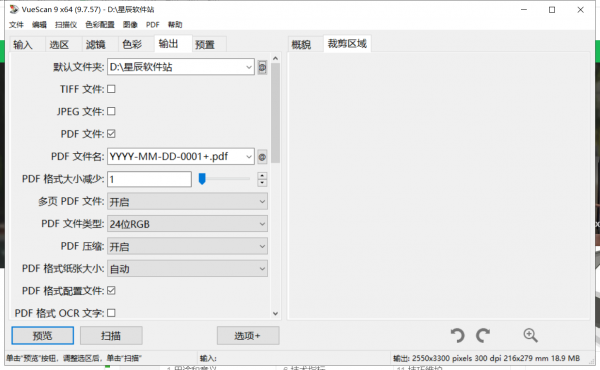Click the @ button beside PDF 文件名
This screenshot has width=600, height=370.
pos(262,157)
